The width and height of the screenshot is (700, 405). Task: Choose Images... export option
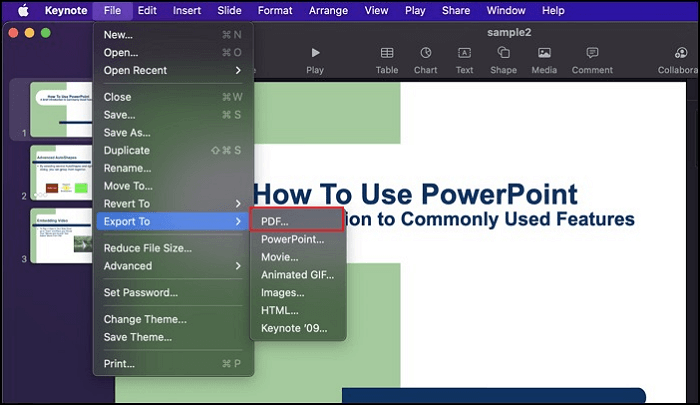click(298, 292)
